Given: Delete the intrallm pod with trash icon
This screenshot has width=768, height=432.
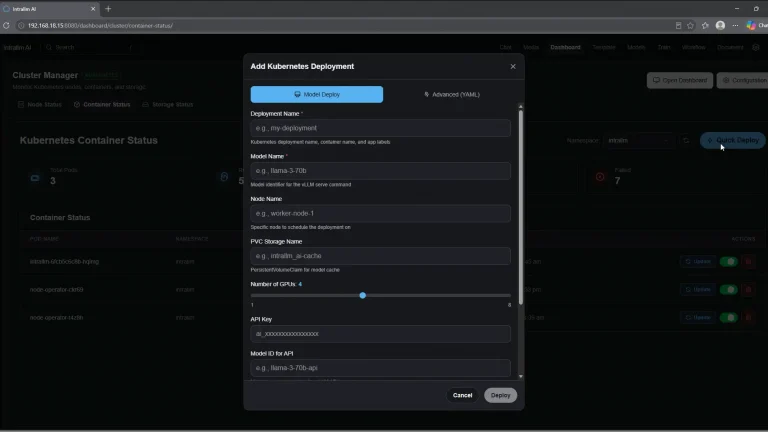Looking at the screenshot, I should click(748, 262).
